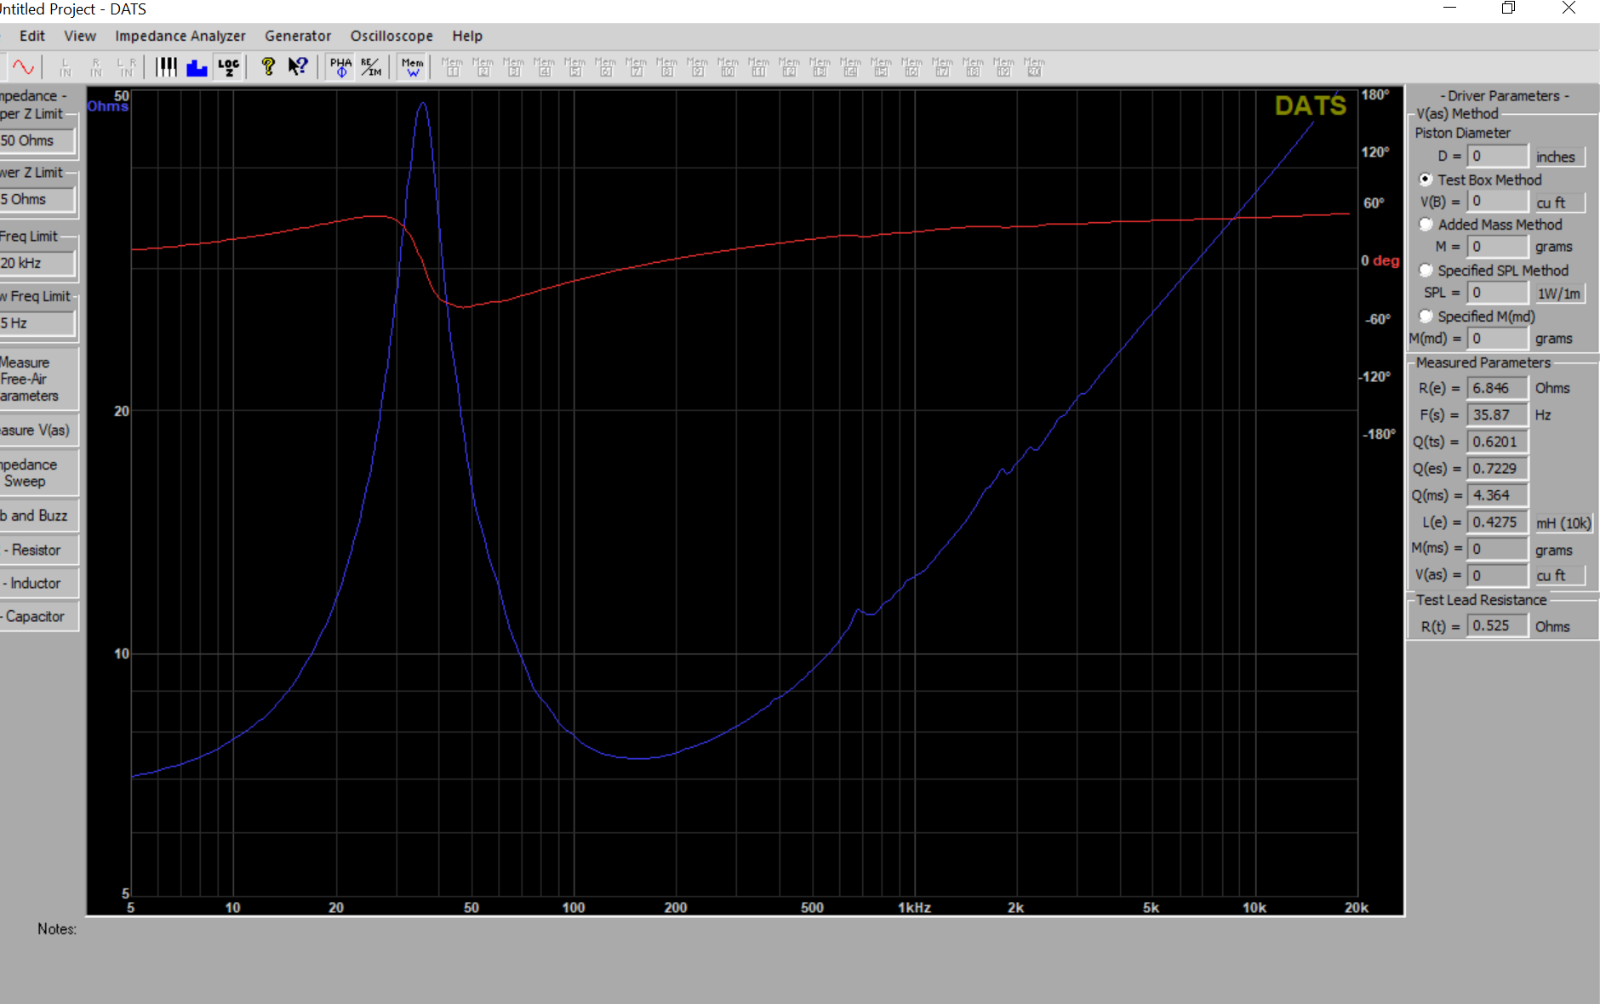1600x1004 pixels.
Task: Toggle the LOG Z scale icon
Action: point(229,67)
